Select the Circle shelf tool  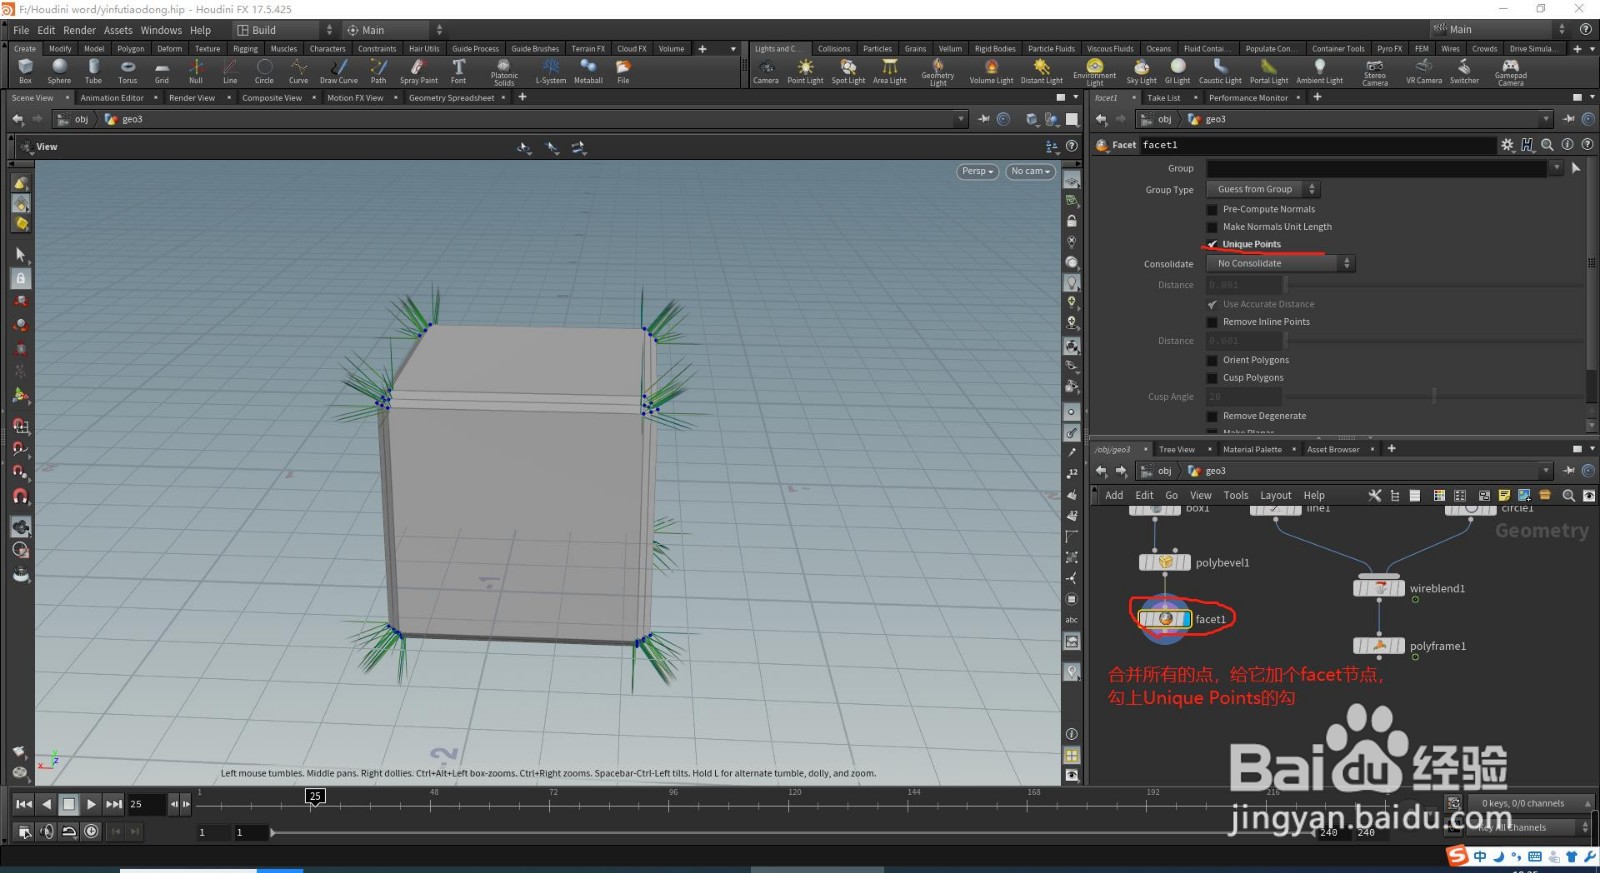pos(264,71)
